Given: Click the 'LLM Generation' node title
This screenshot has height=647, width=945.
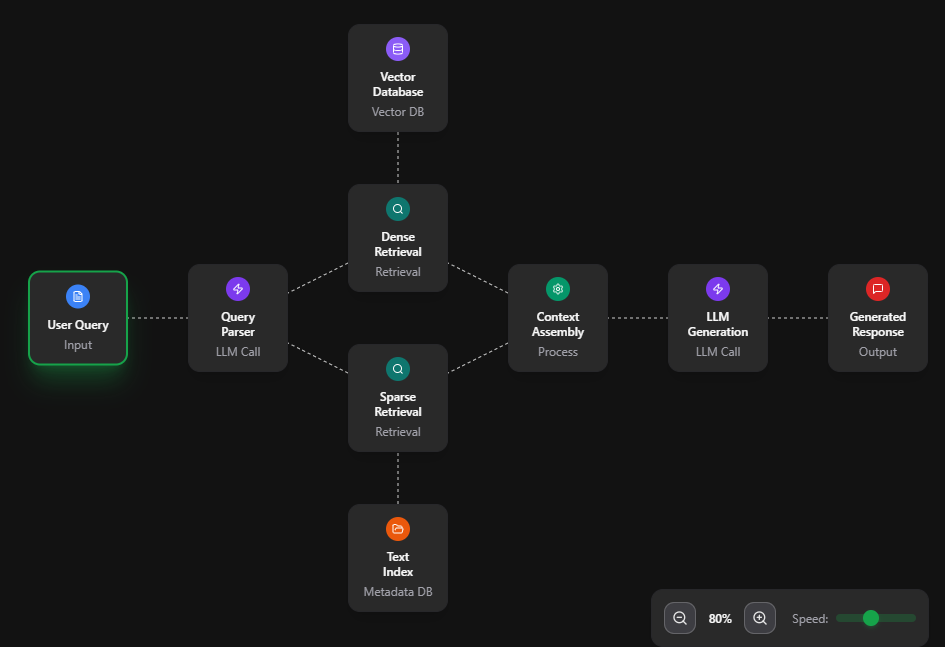Looking at the screenshot, I should tap(718, 324).
